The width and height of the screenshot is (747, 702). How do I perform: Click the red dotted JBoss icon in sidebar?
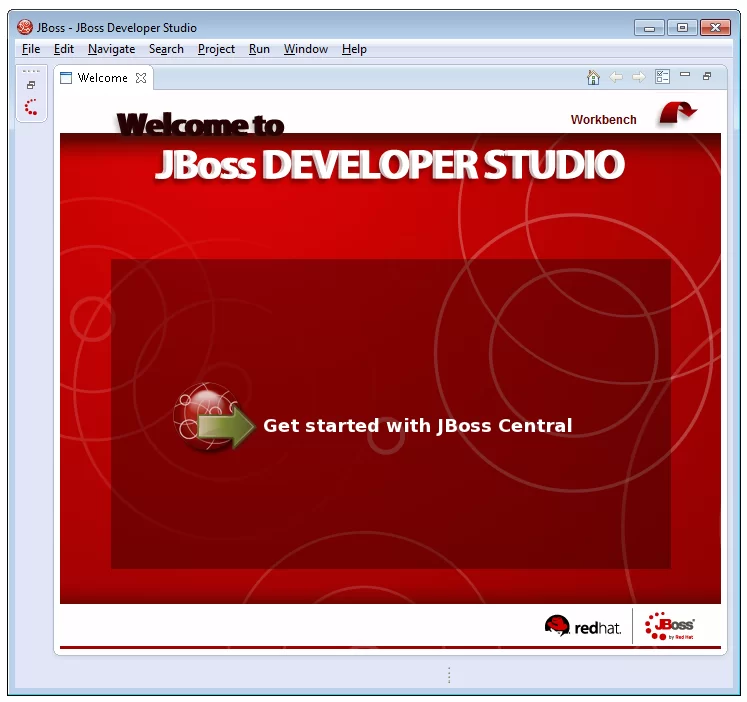[x=31, y=107]
